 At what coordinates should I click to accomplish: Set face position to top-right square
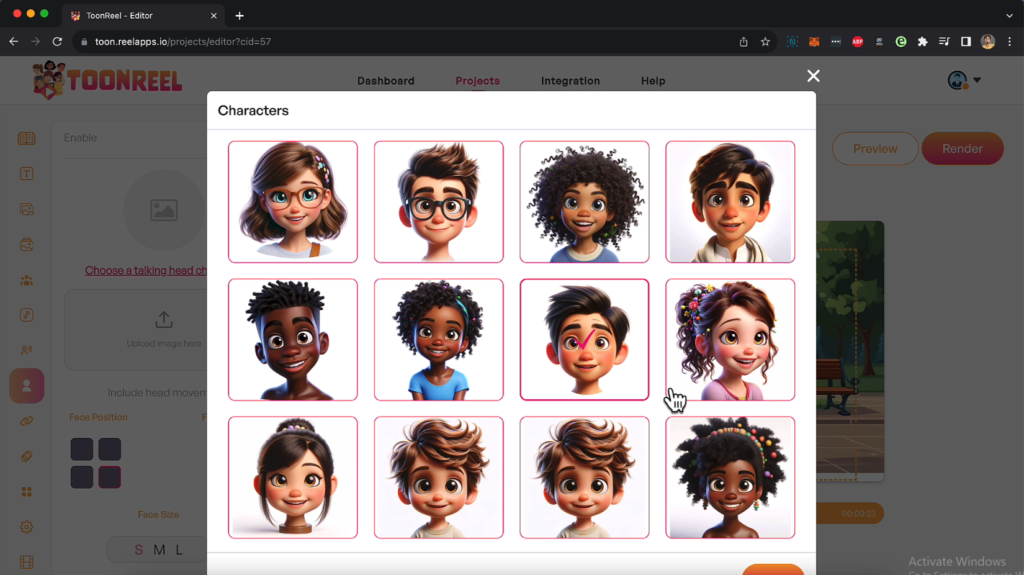109,450
